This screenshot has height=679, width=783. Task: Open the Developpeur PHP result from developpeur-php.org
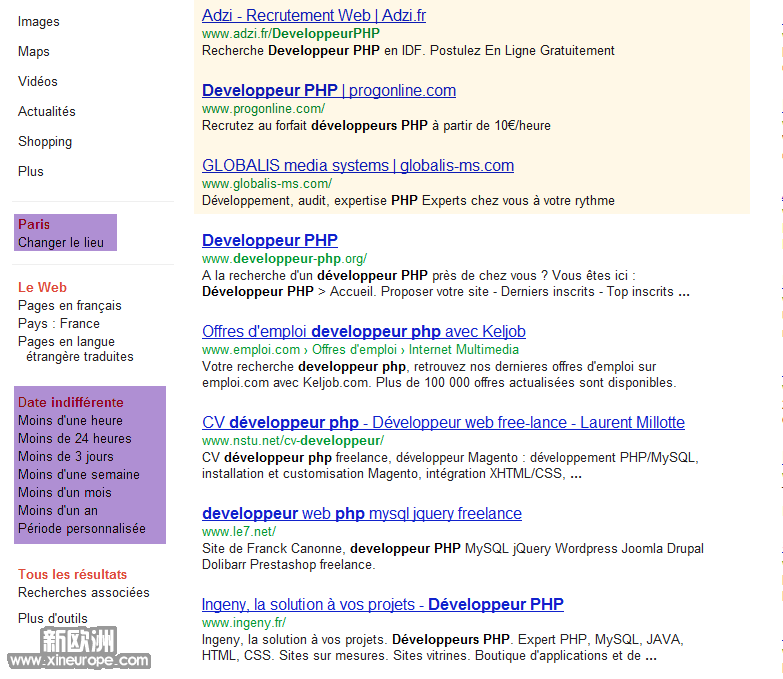[270, 240]
